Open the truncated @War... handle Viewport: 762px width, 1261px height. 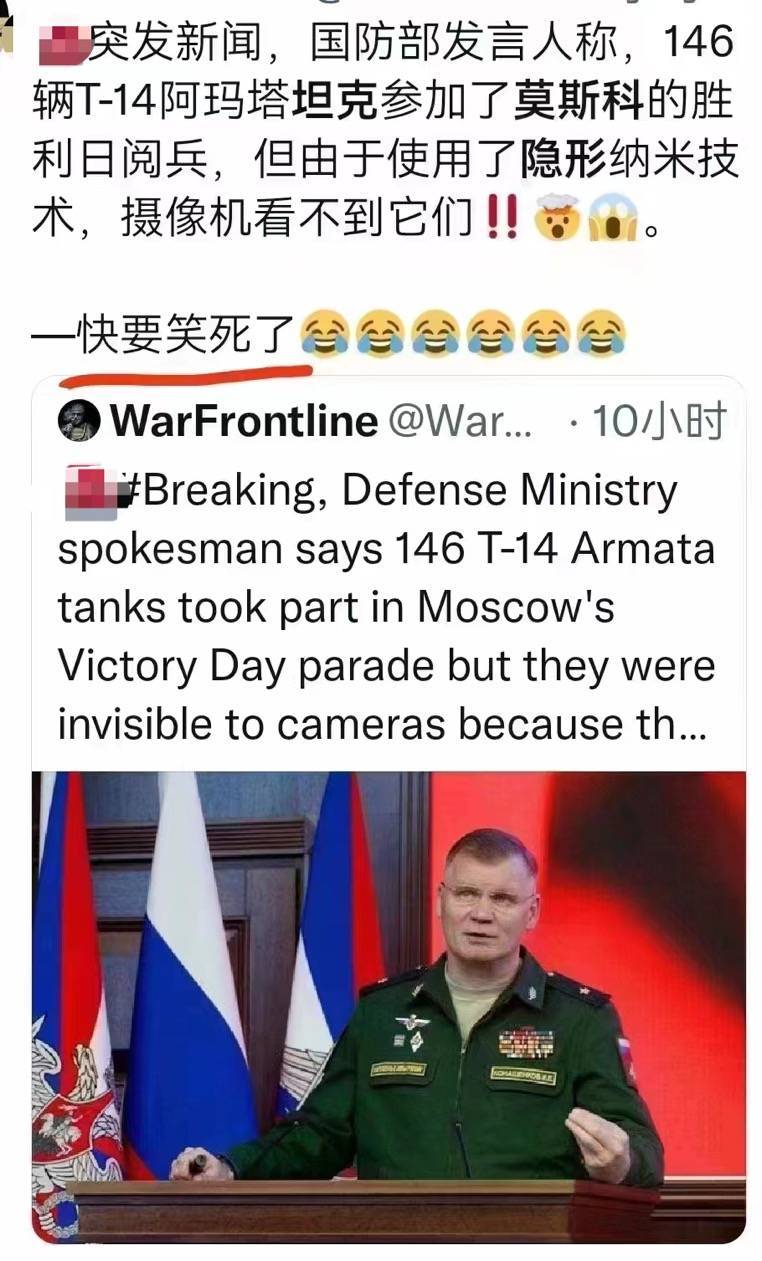(x=460, y=422)
